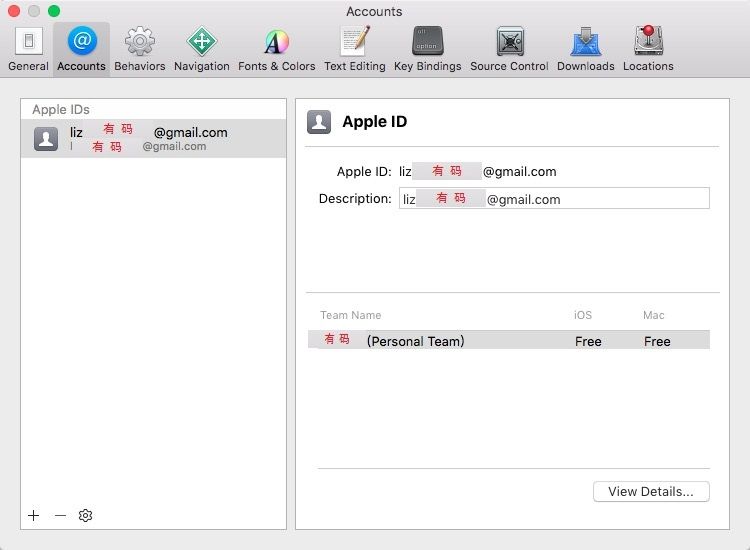Open the Locations preferences pane
Image resolution: width=750 pixels, height=550 pixels.
tap(648, 48)
